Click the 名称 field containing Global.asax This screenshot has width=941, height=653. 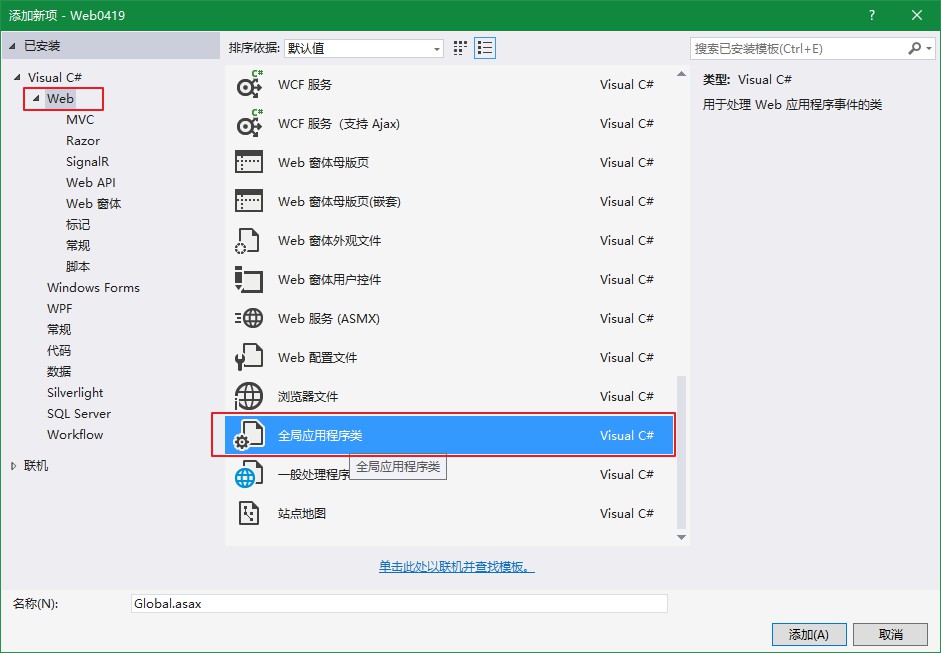coord(398,604)
